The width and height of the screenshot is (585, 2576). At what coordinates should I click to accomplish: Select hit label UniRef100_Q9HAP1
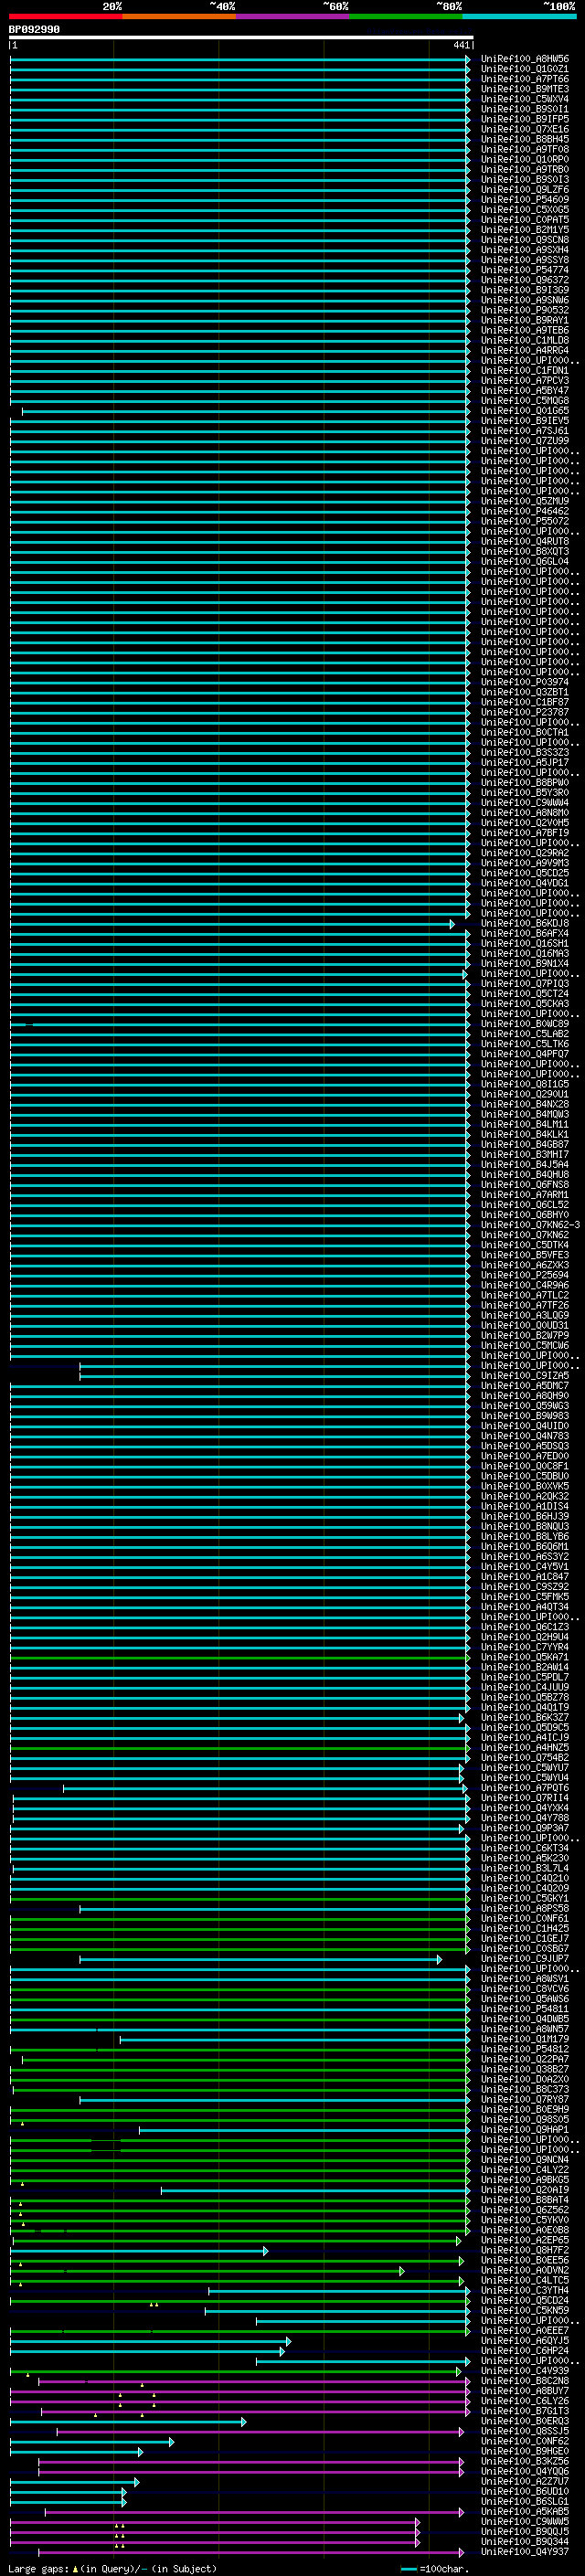[525, 2129]
